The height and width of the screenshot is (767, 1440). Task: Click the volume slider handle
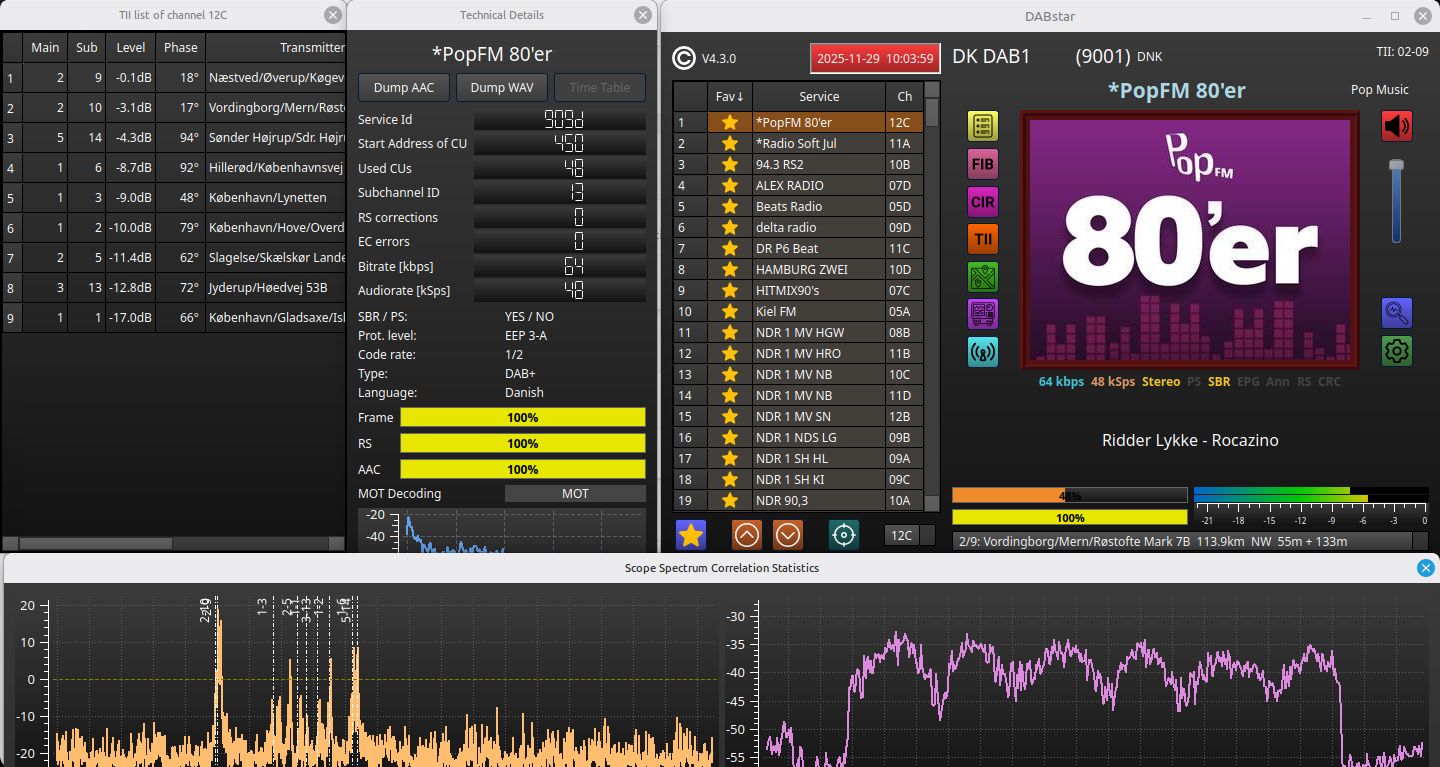click(1396, 165)
